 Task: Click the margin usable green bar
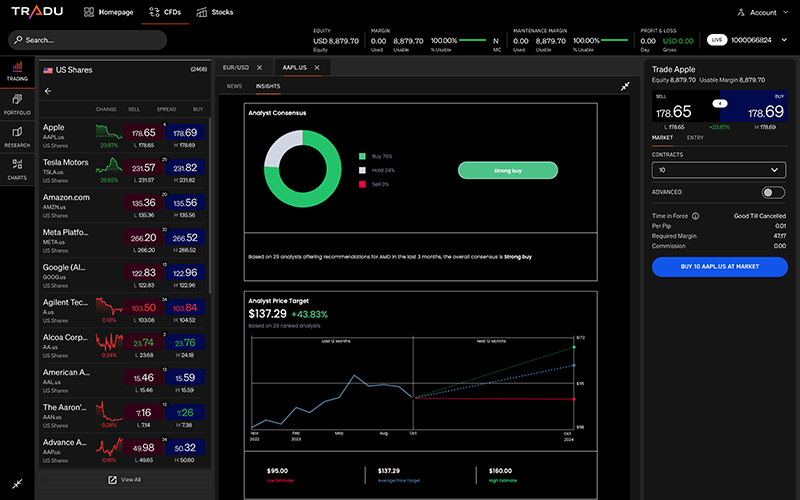473,40
